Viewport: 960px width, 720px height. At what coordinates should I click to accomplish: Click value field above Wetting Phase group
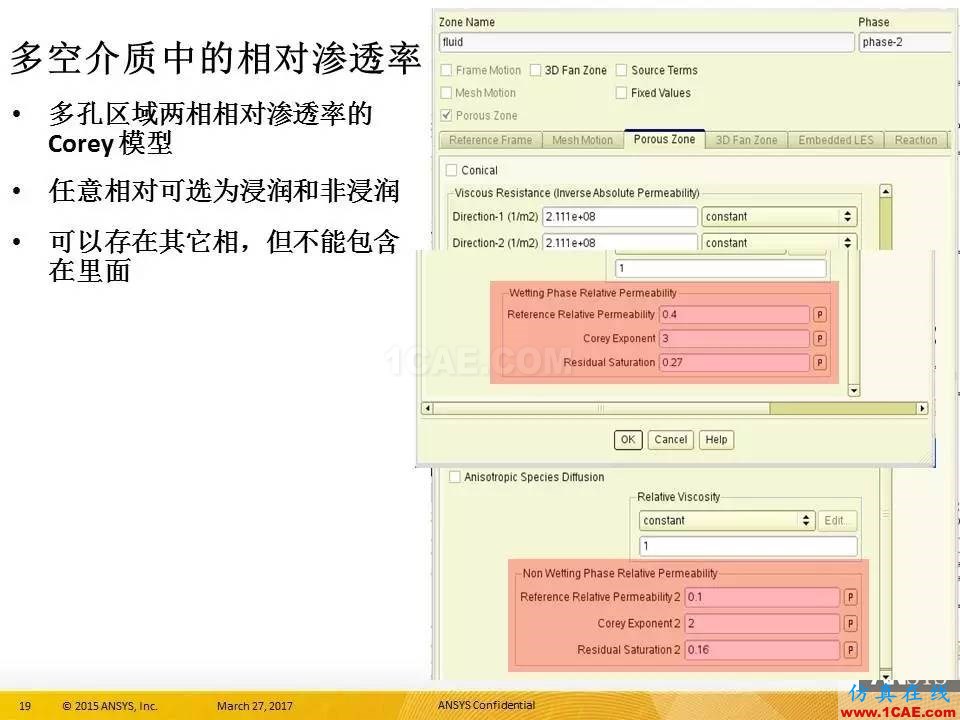coord(721,268)
